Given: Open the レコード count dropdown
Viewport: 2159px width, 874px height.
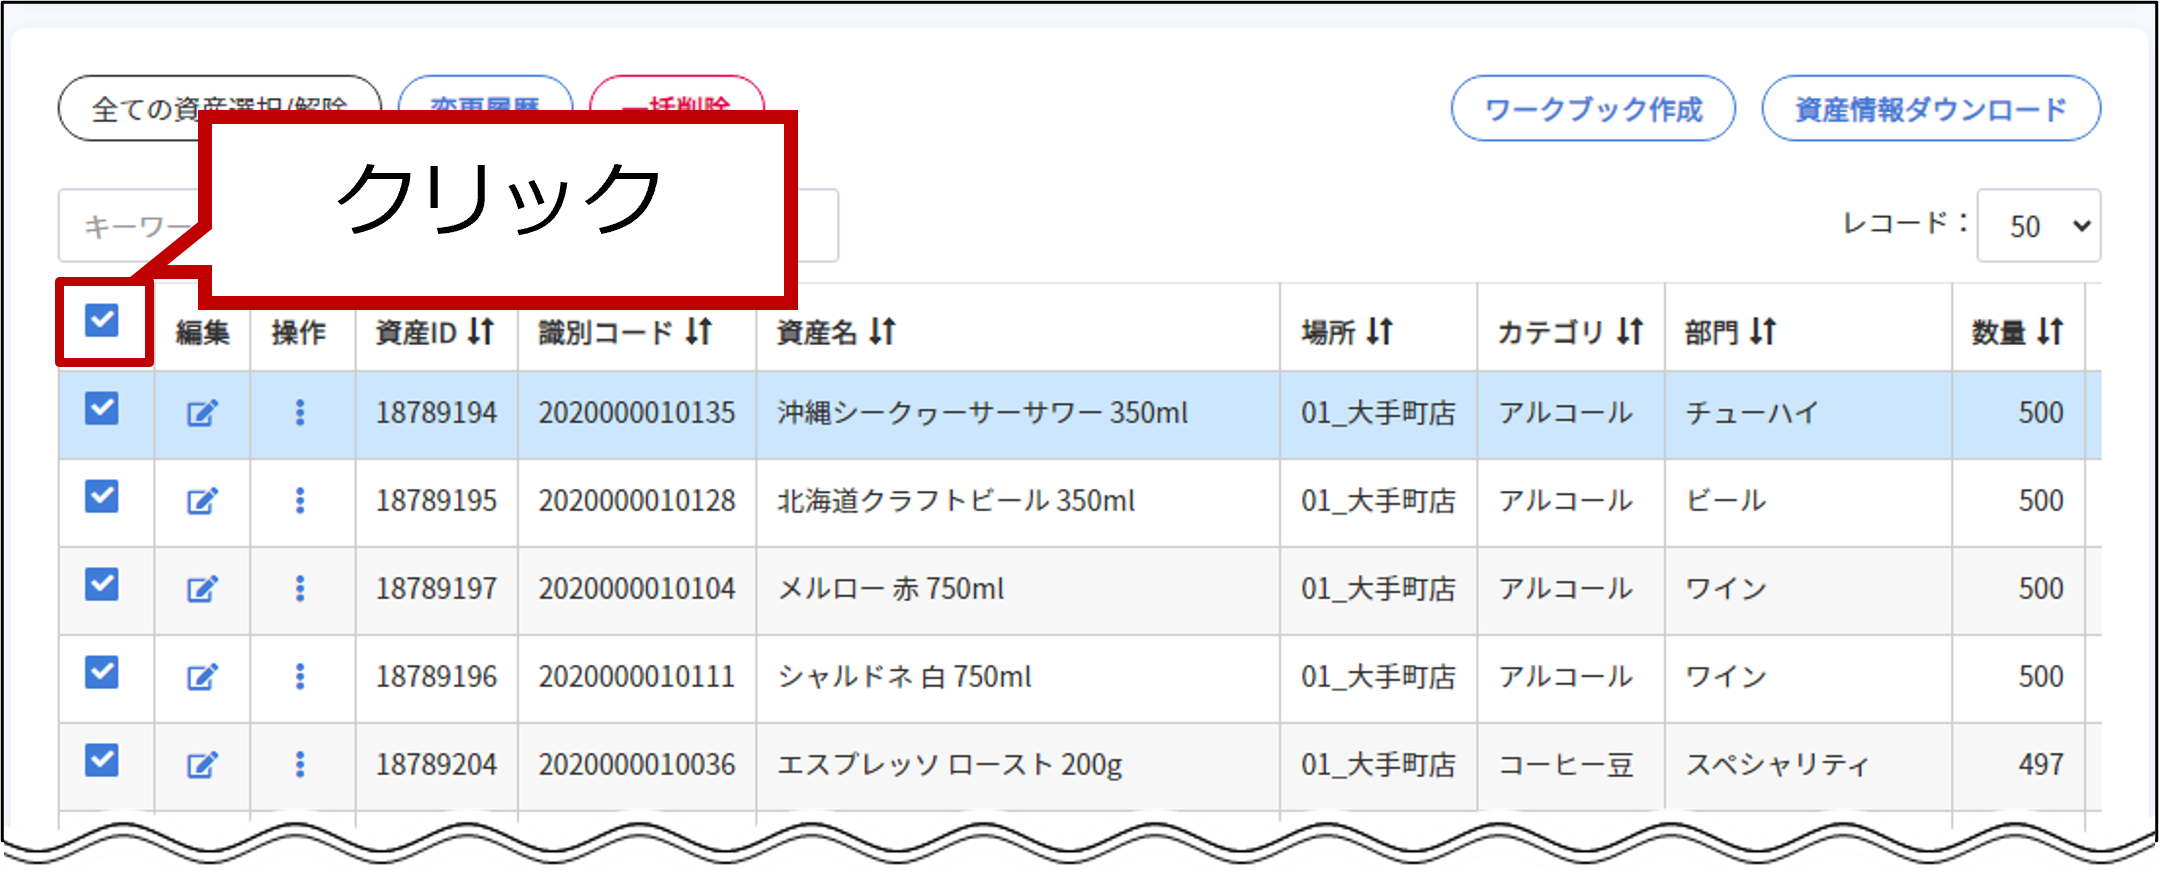Looking at the screenshot, I should 2038,226.
